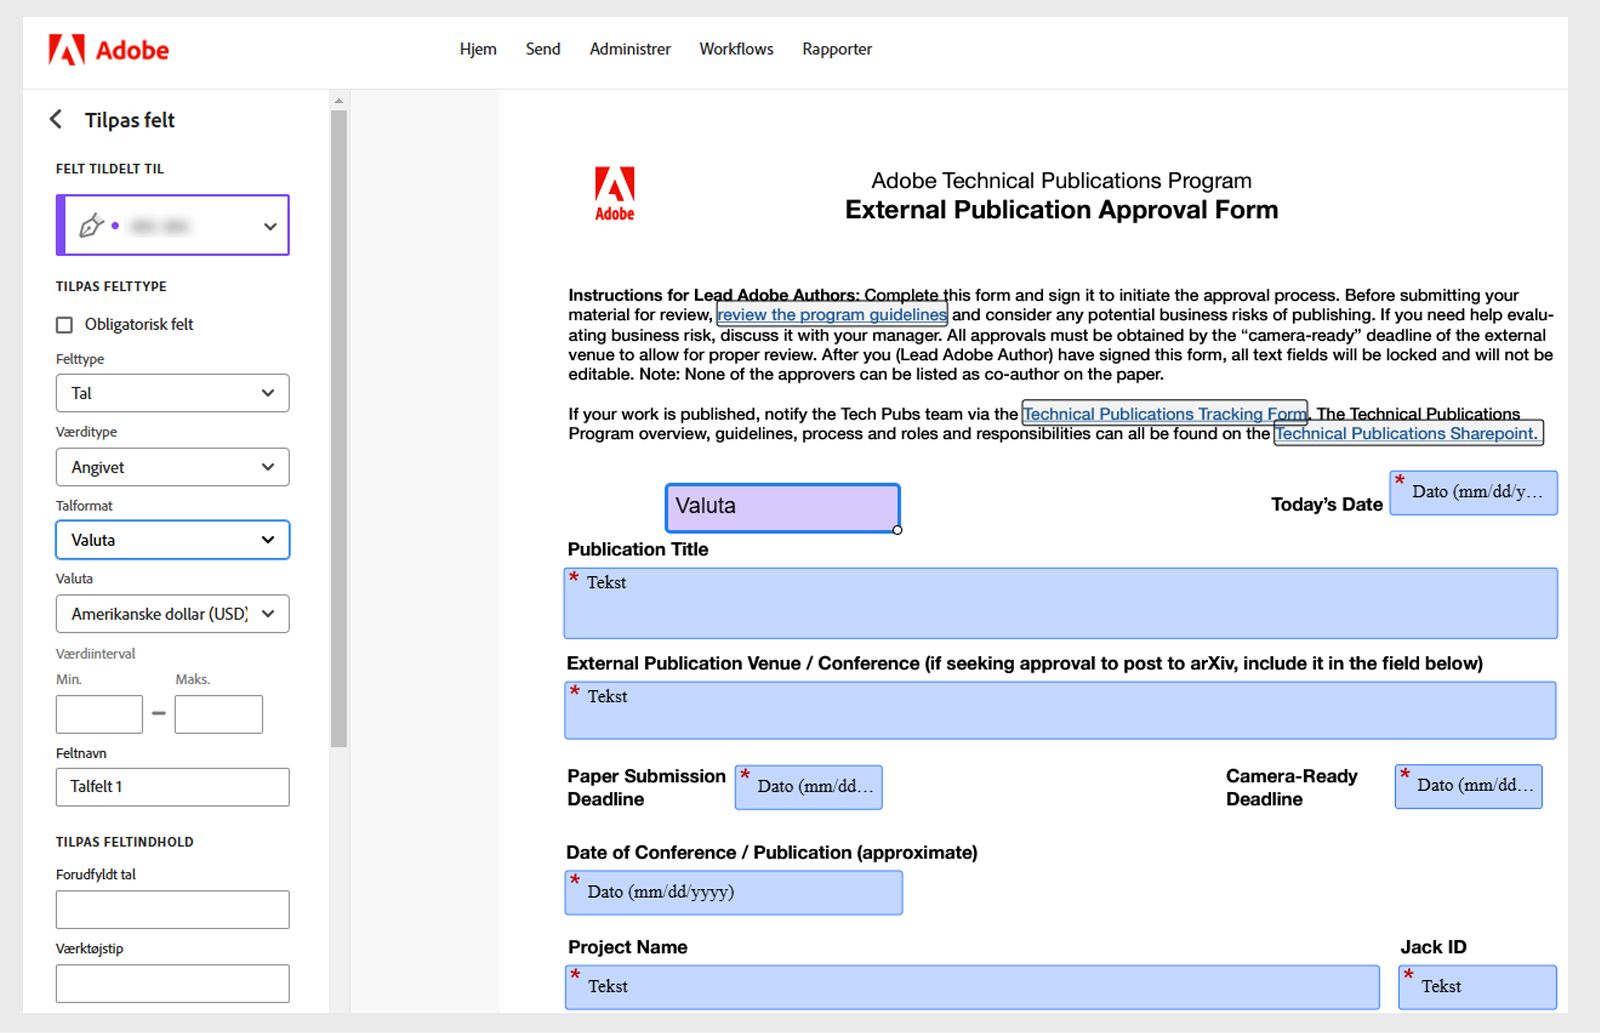
Task: Click the Today's Date field
Action: (x=1474, y=493)
